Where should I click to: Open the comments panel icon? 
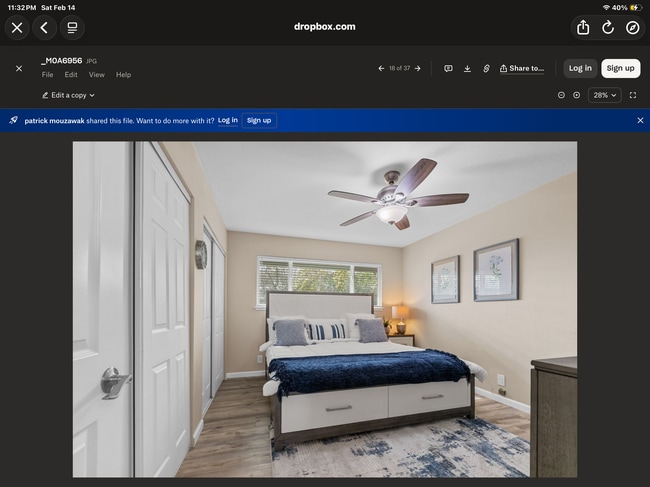(x=448, y=68)
